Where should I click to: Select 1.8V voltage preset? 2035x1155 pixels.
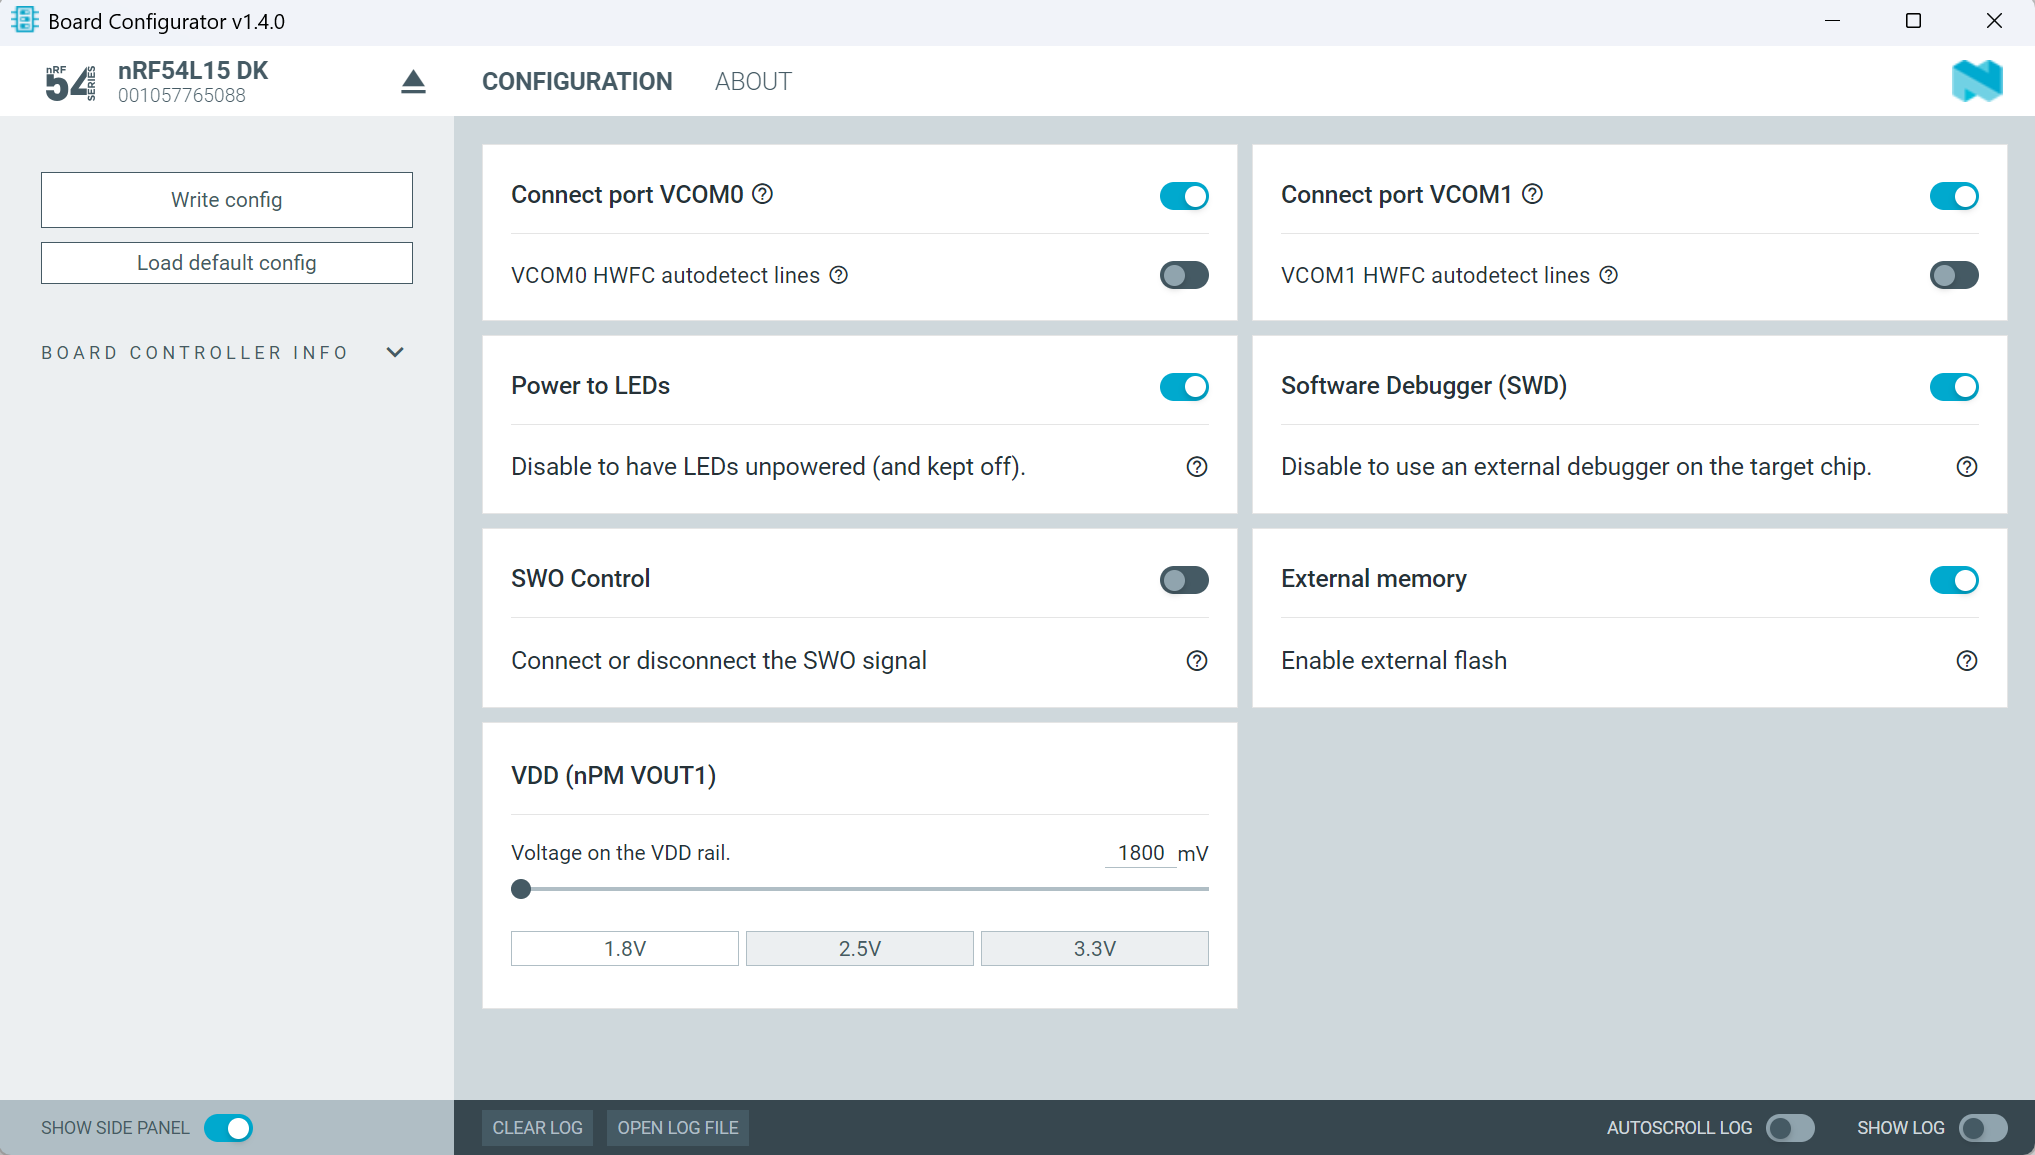(x=625, y=949)
